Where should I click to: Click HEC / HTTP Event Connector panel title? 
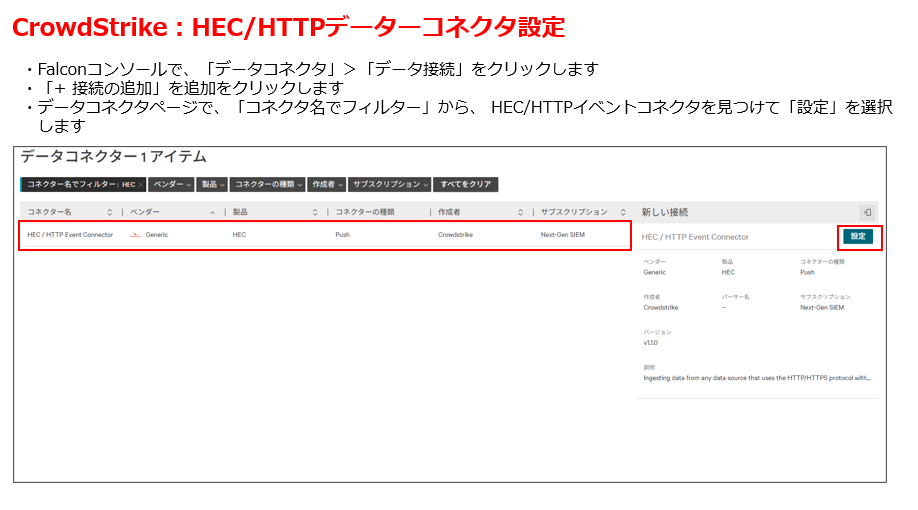[694, 237]
